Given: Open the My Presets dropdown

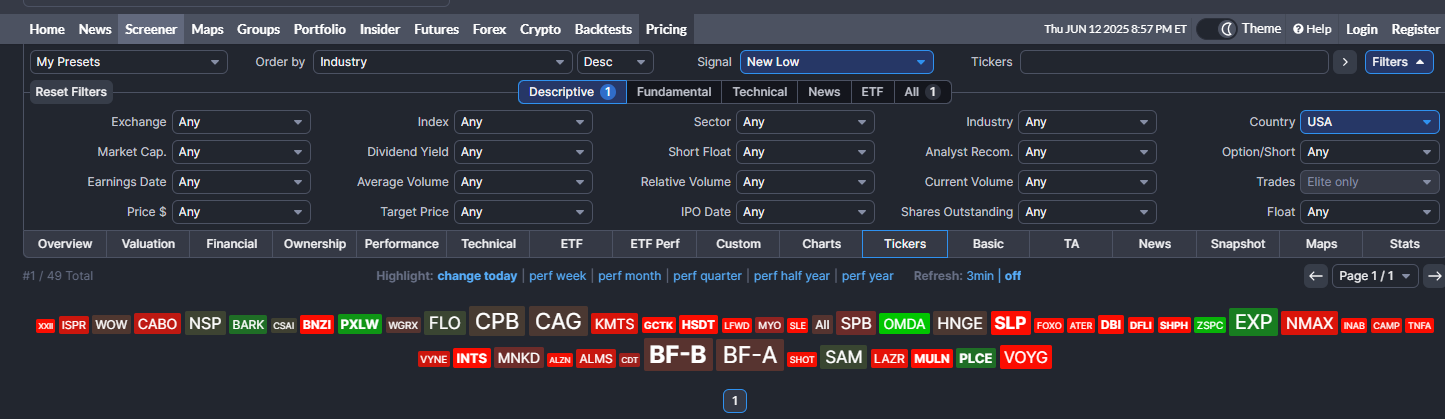Looking at the screenshot, I should click(129, 62).
